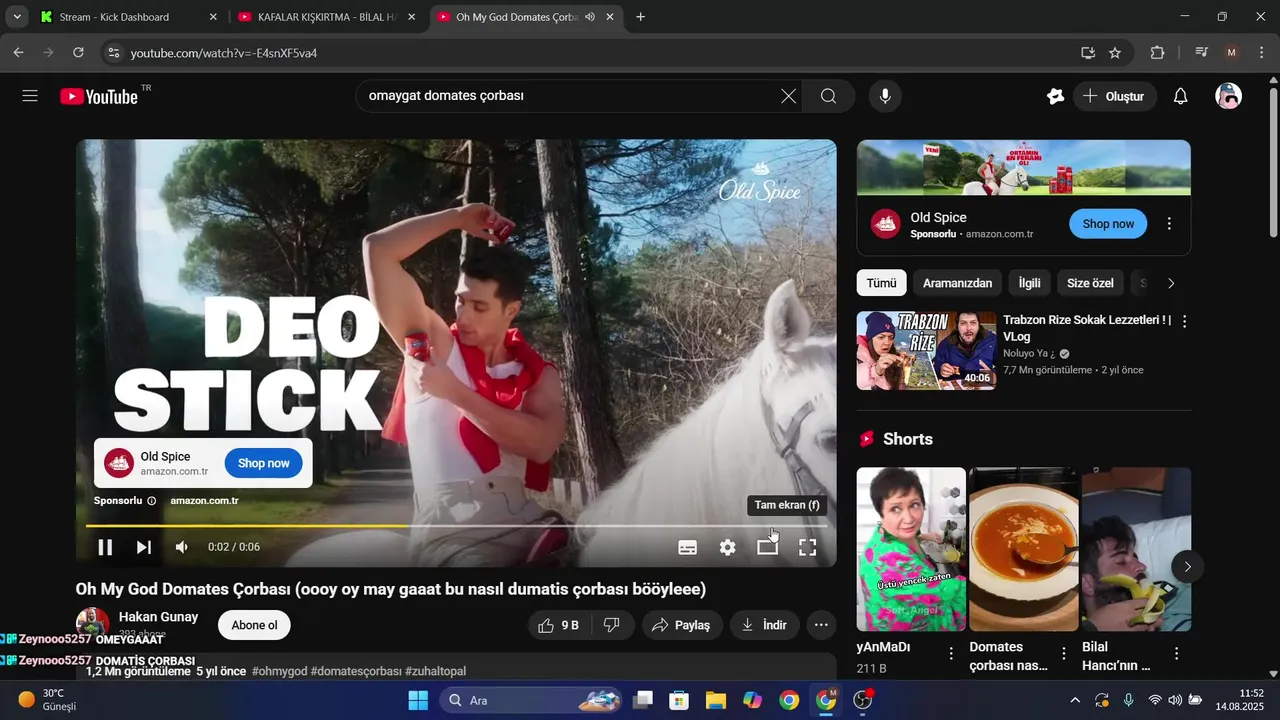Start voice search with the microphone
The image size is (1280, 720).
pos(884,96)
